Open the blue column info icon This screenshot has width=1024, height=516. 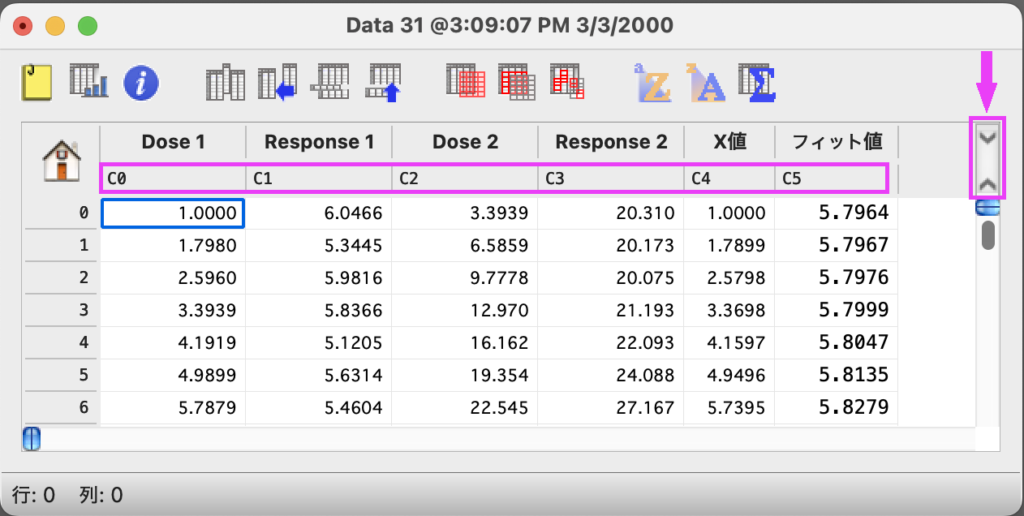pyautogui.click(x=141, y=83)
